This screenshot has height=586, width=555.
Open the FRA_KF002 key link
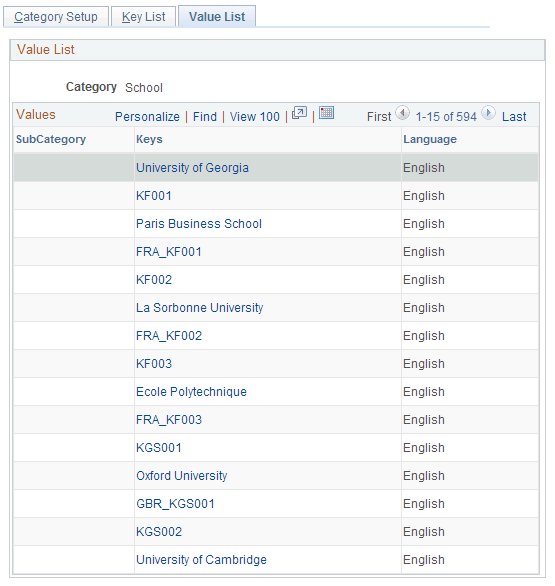point(169,336)
